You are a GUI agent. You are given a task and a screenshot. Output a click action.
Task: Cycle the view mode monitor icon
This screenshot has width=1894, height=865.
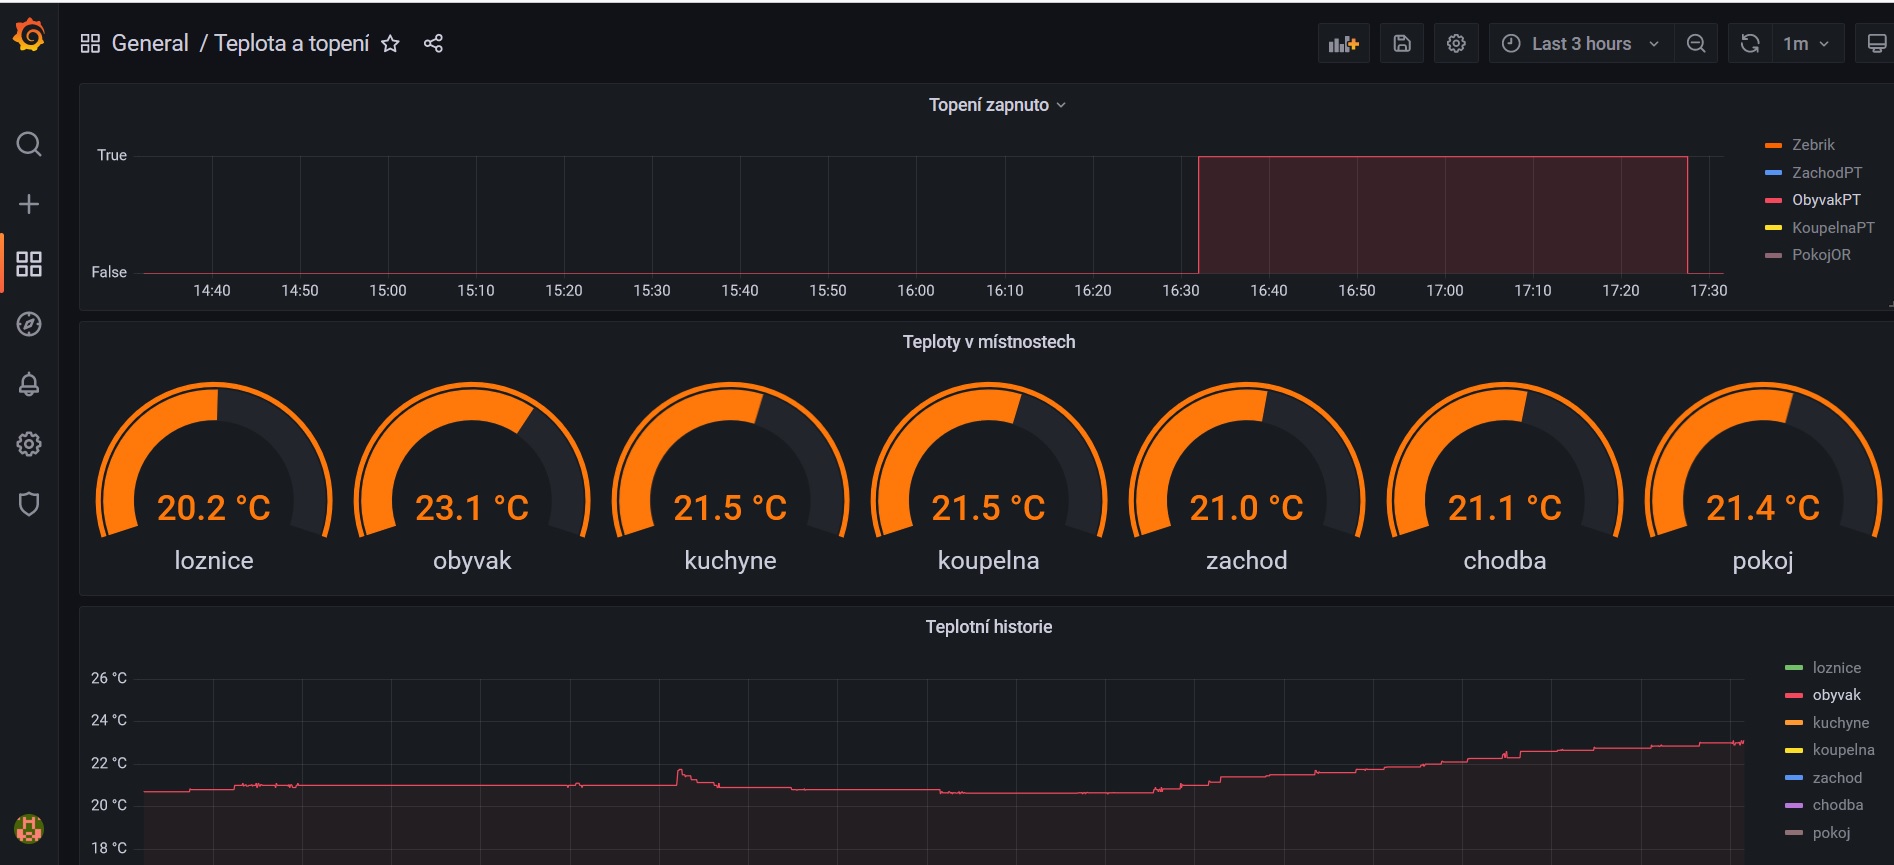coord(1876,43)
